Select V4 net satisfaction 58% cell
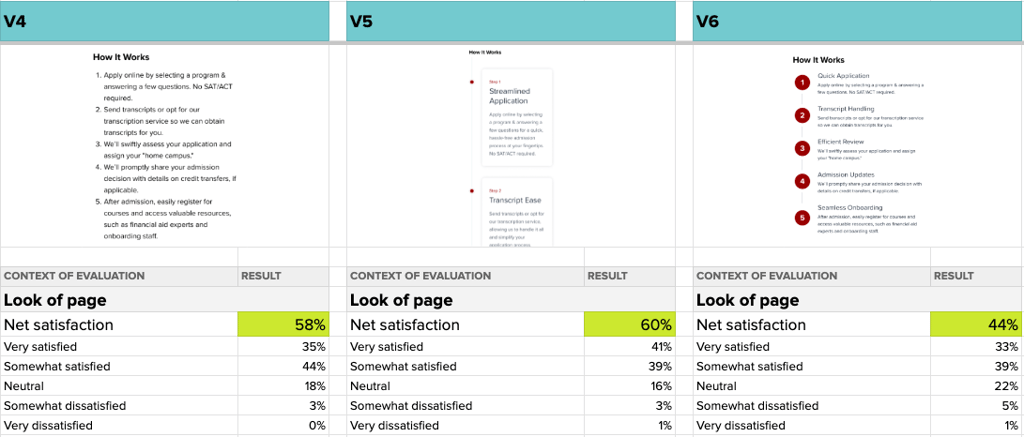 (x=283, y=325)
